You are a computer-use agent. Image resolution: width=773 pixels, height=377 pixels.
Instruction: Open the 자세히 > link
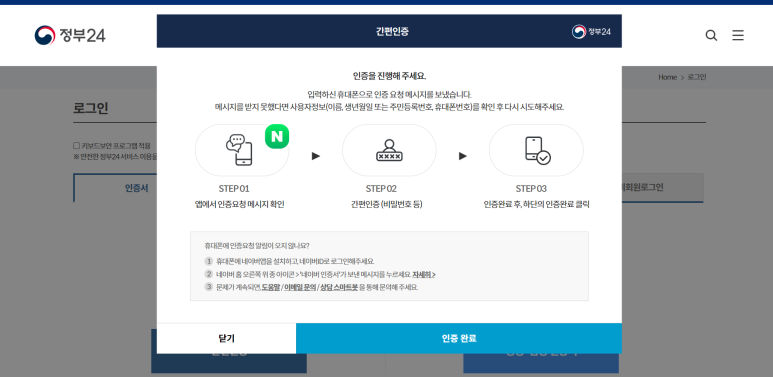pos(424,274)
